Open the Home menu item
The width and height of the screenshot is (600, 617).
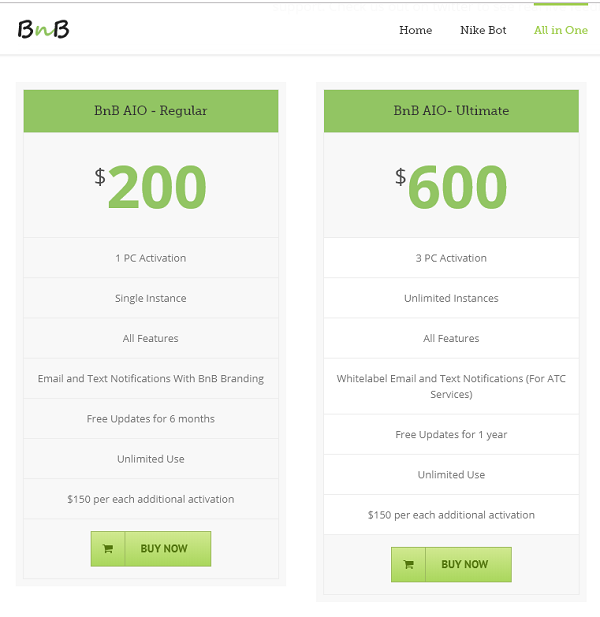[x=415, y=30]
